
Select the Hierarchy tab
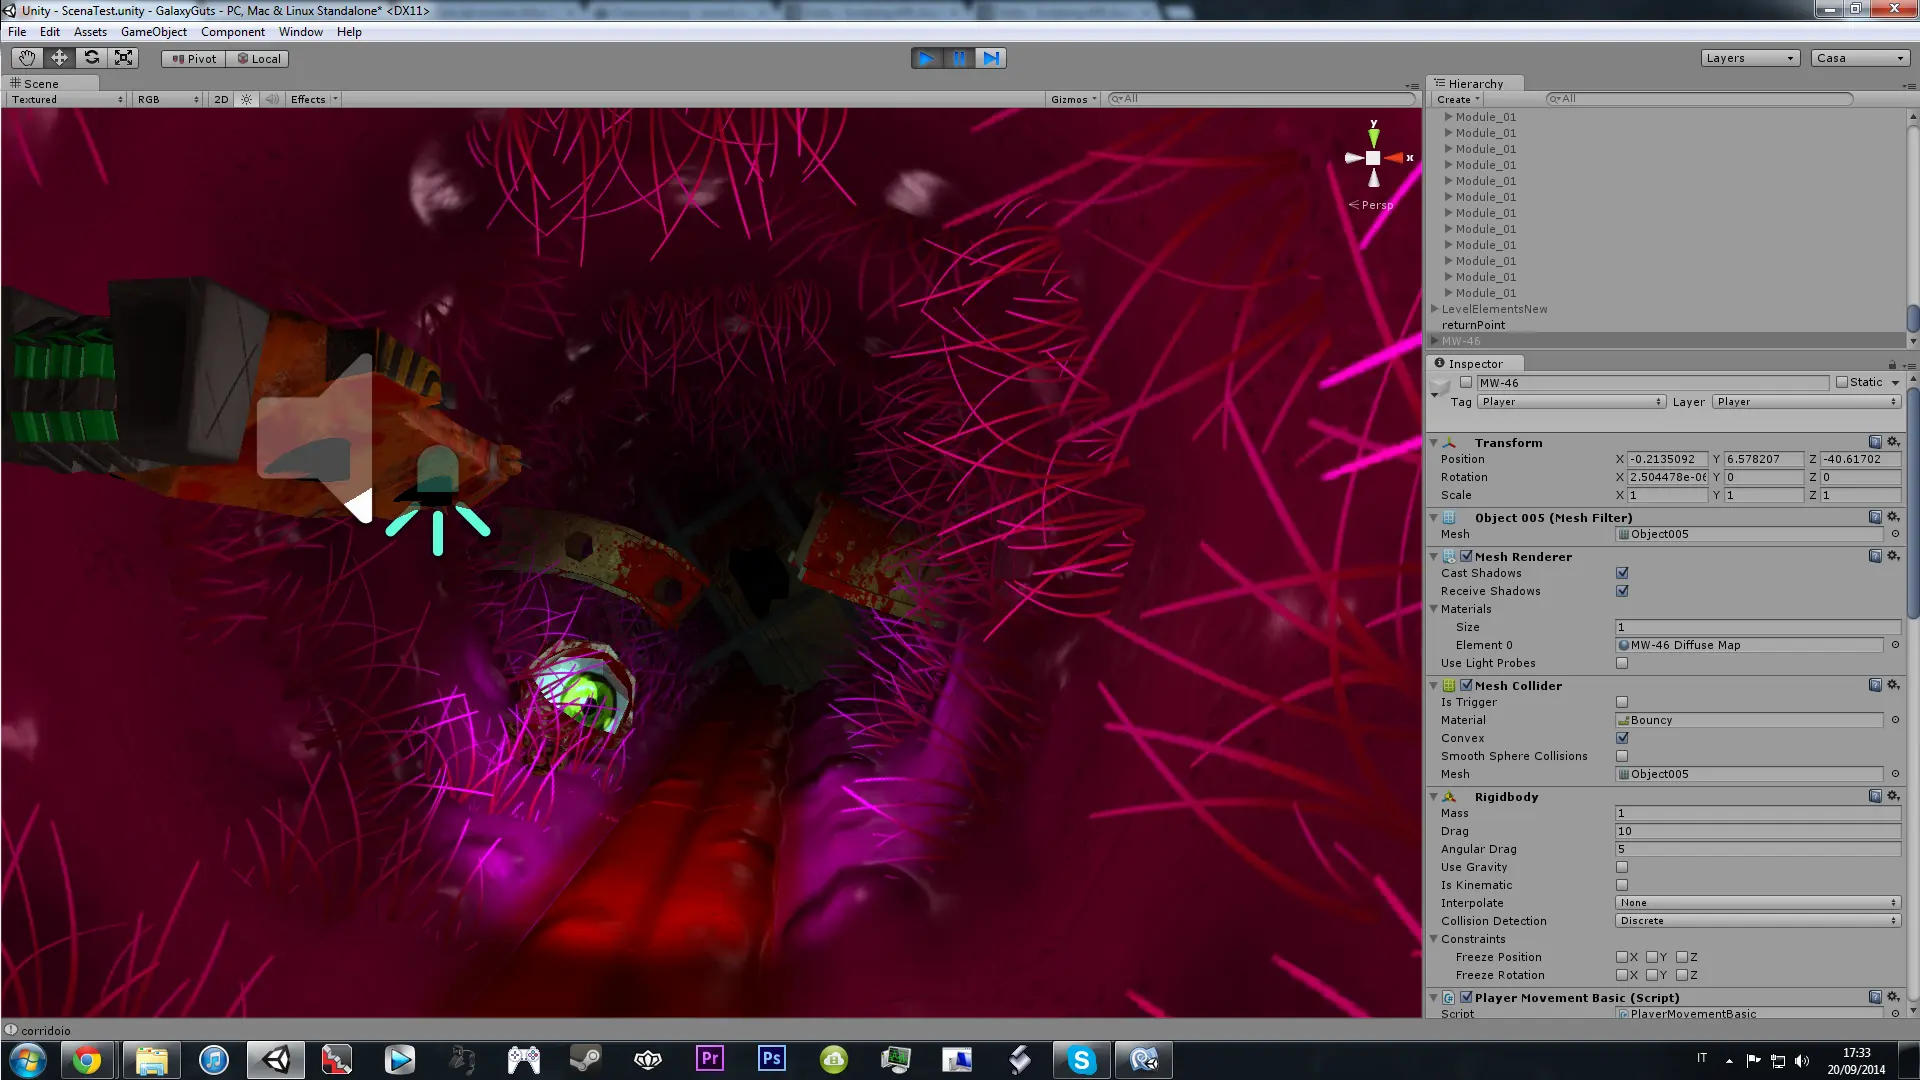click(1474, 83)
